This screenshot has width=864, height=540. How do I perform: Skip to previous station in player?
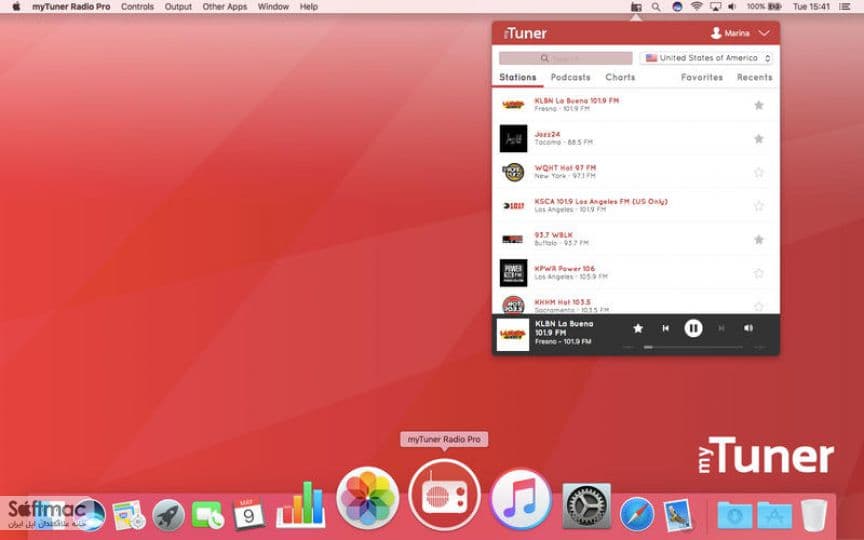(x=666, y=328)
